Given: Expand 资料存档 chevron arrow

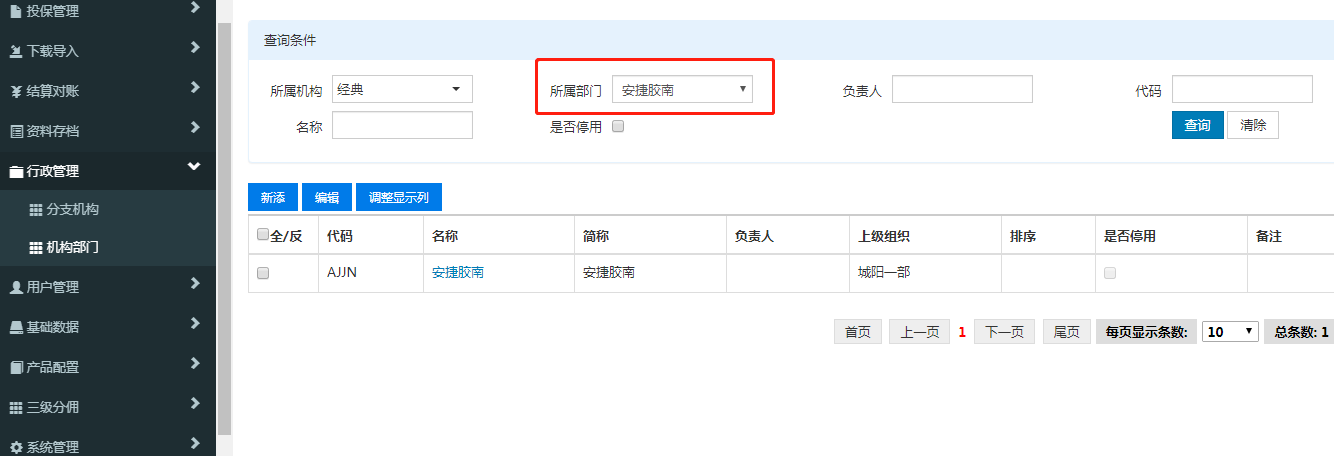Looking at the screenshot, I should coord(195,128).
